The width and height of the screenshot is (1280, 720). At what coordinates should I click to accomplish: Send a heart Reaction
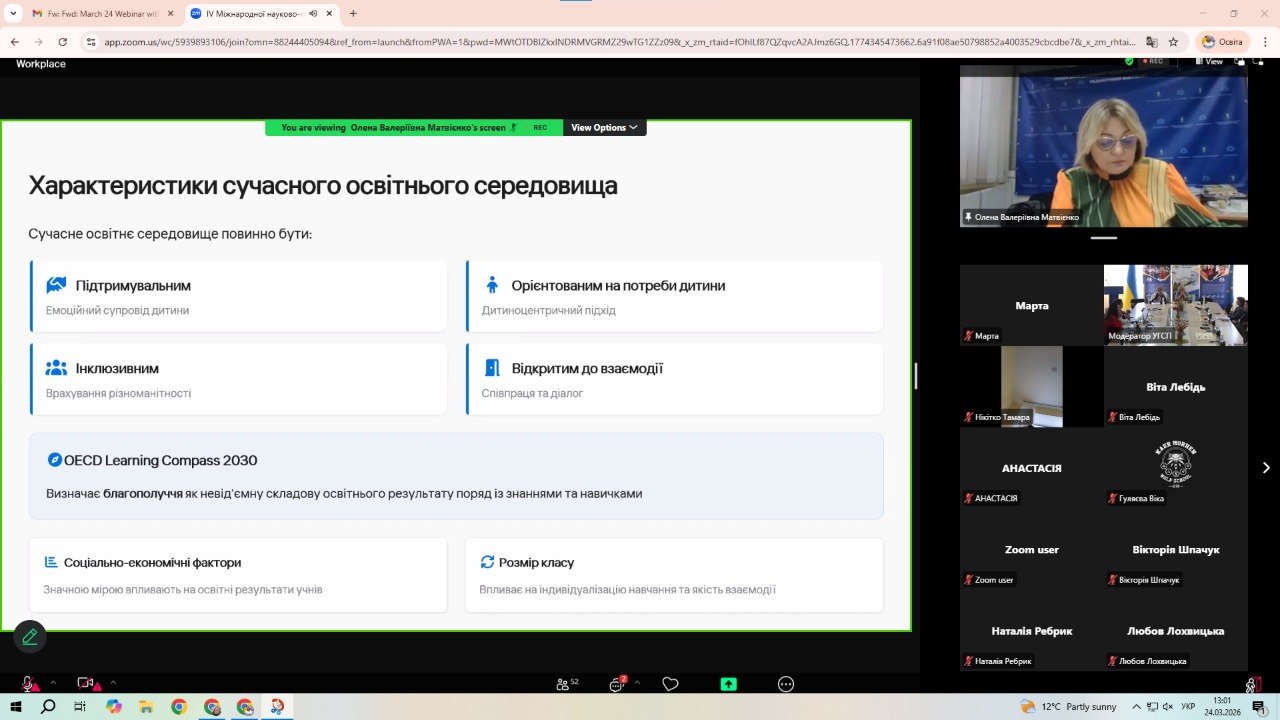pyautogui.click(x=670, y=684)
